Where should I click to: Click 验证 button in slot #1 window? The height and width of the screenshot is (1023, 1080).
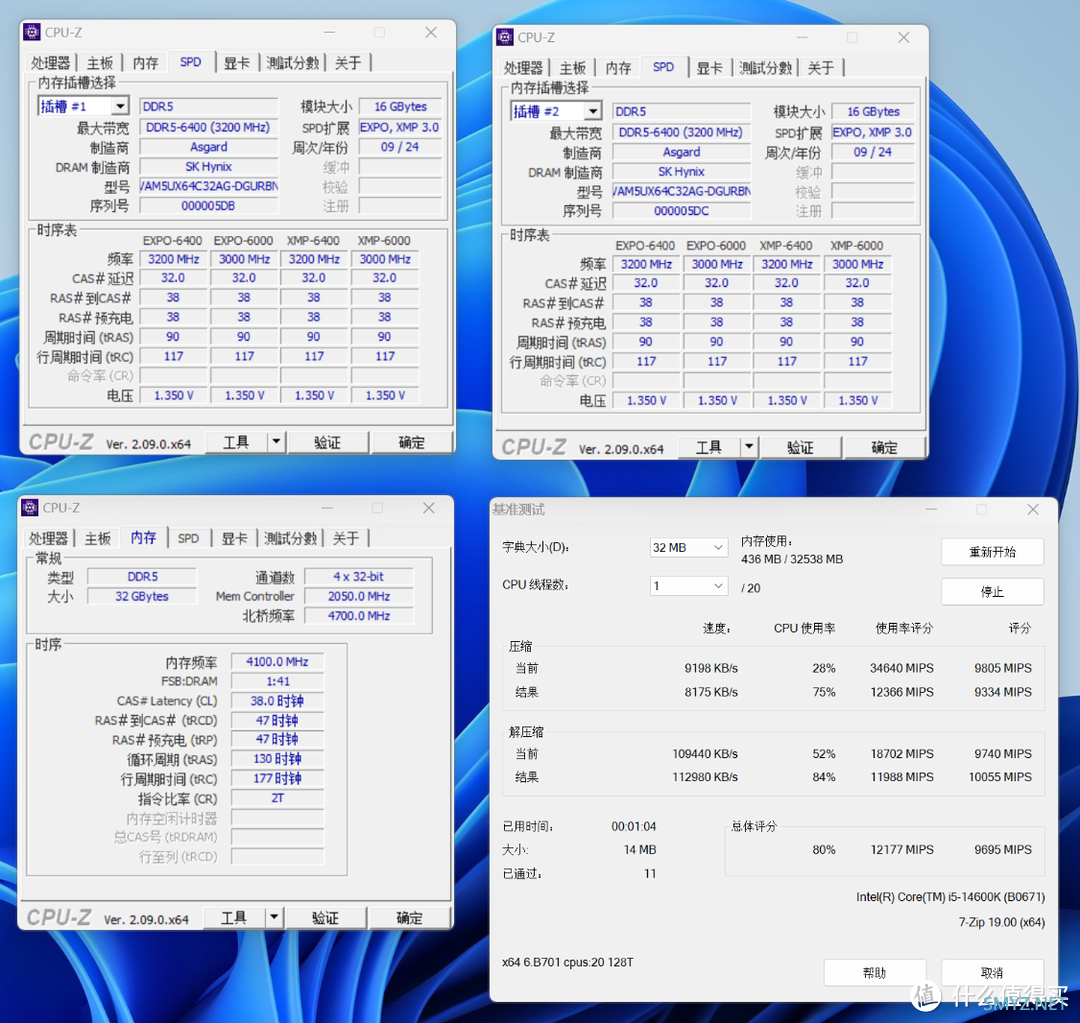pyautogui.click(x=328, y=442)
